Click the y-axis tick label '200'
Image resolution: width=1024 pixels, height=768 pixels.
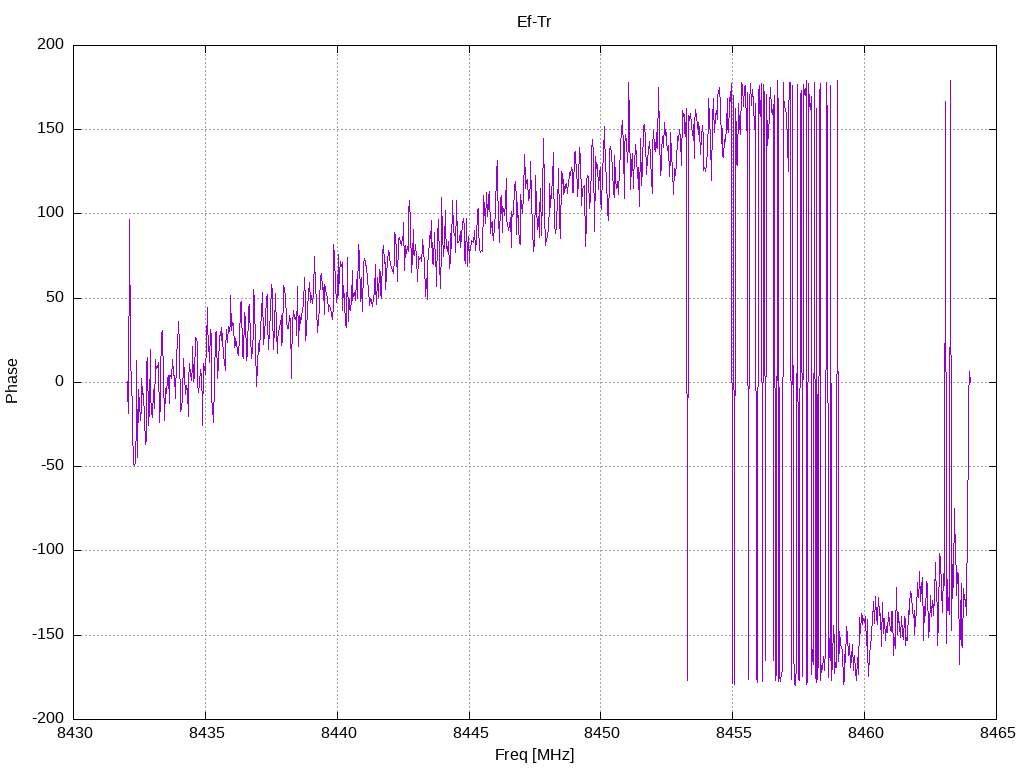(x=51, y=44)
